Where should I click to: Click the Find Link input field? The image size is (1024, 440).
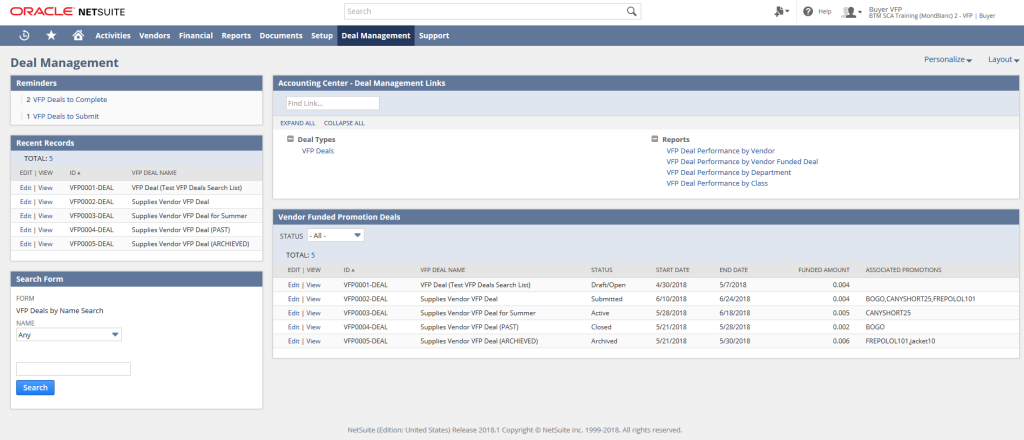[332, 103]
